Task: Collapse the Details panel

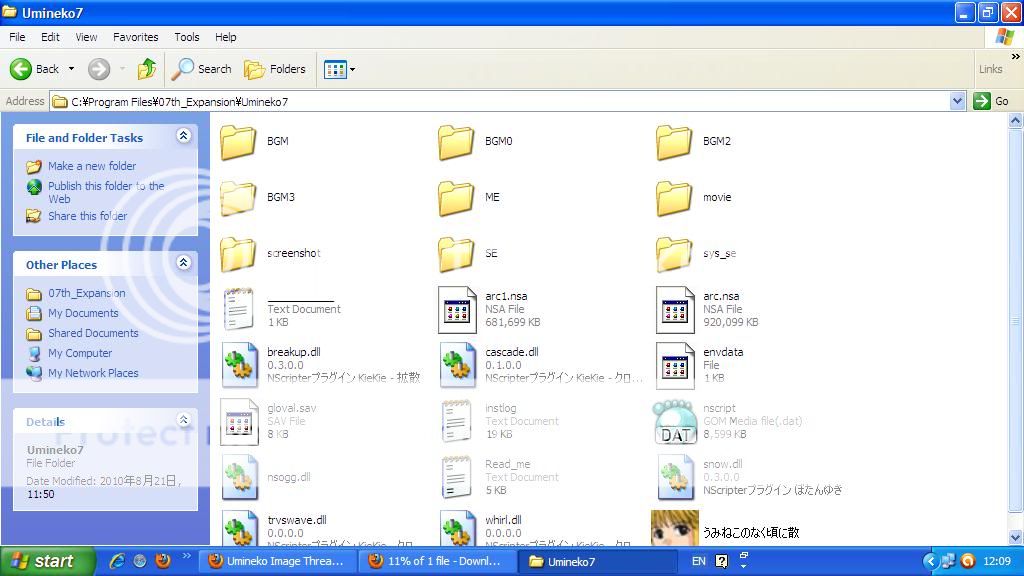Action: click(184, 419)
